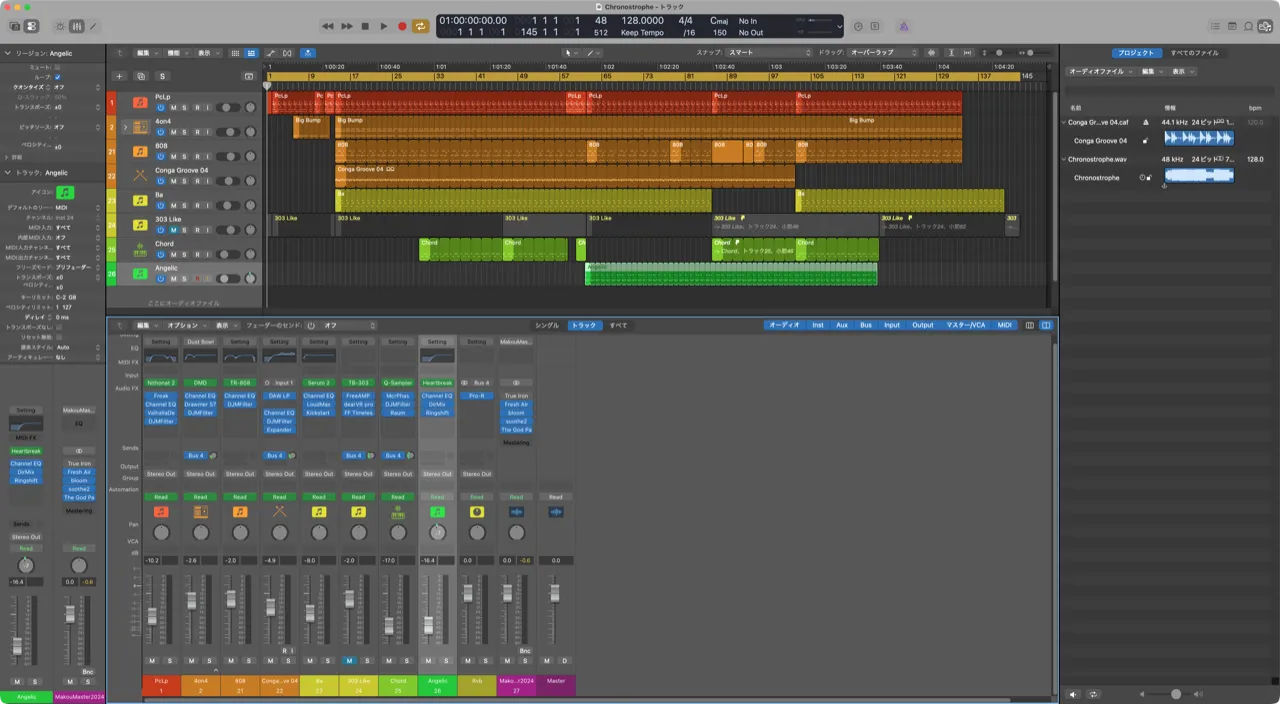Expand the 4on4 track stack disclosure arrow
The image size is (1280, 704).
click(125, 127)
